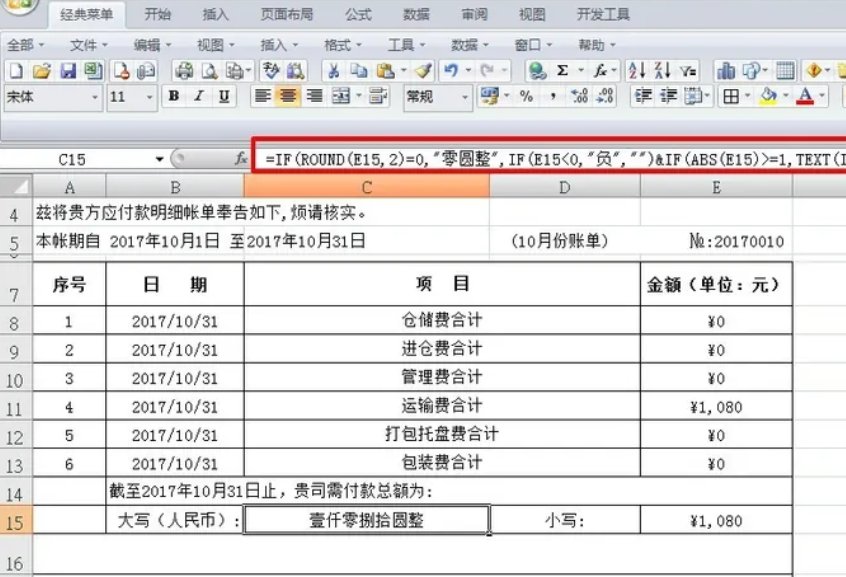Screen dimensions: 846x577
Task: Open the 文件 classic menu
Action: point(89,45)
